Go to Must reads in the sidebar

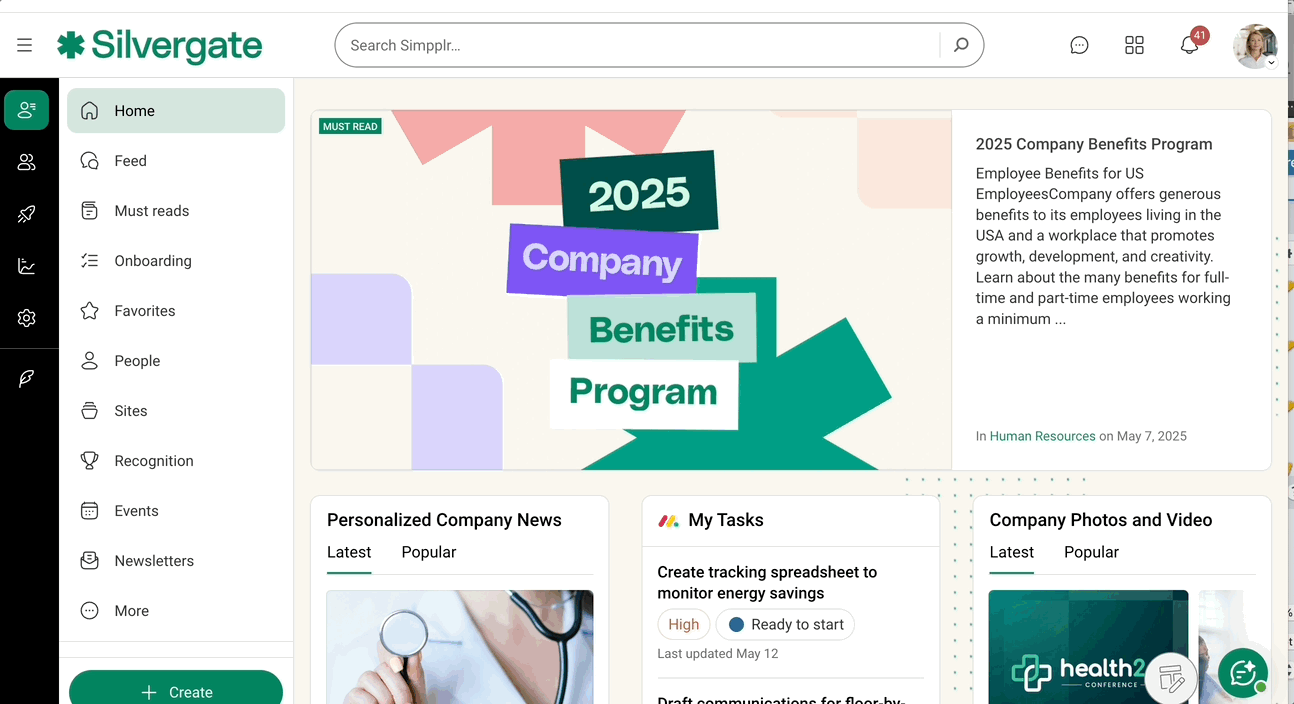(x=151, y=211)
